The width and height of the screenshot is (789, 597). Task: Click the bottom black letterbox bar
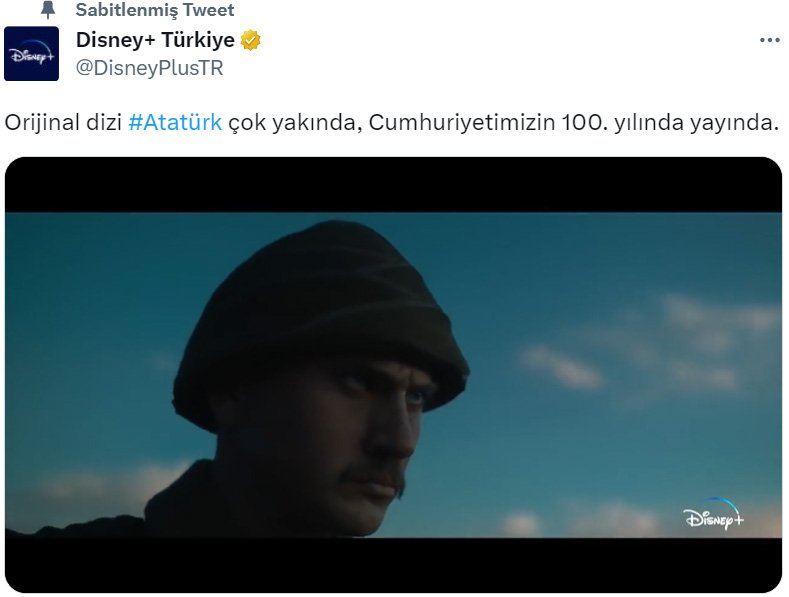(393, 565)
